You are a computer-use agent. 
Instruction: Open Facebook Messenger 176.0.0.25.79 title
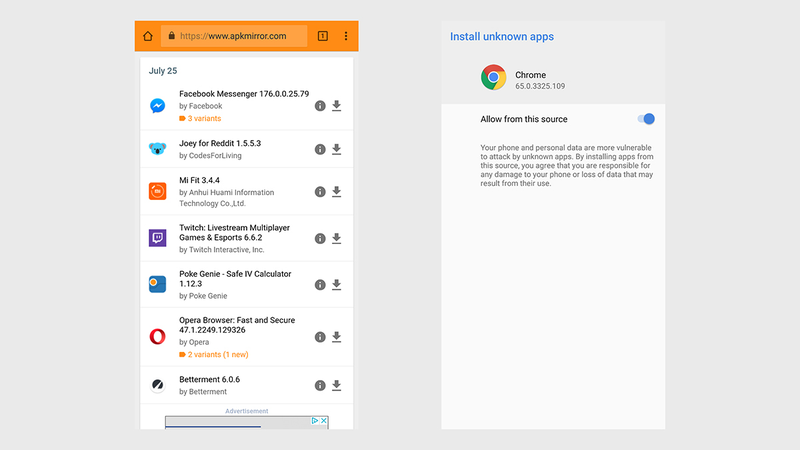pos(244,94)
